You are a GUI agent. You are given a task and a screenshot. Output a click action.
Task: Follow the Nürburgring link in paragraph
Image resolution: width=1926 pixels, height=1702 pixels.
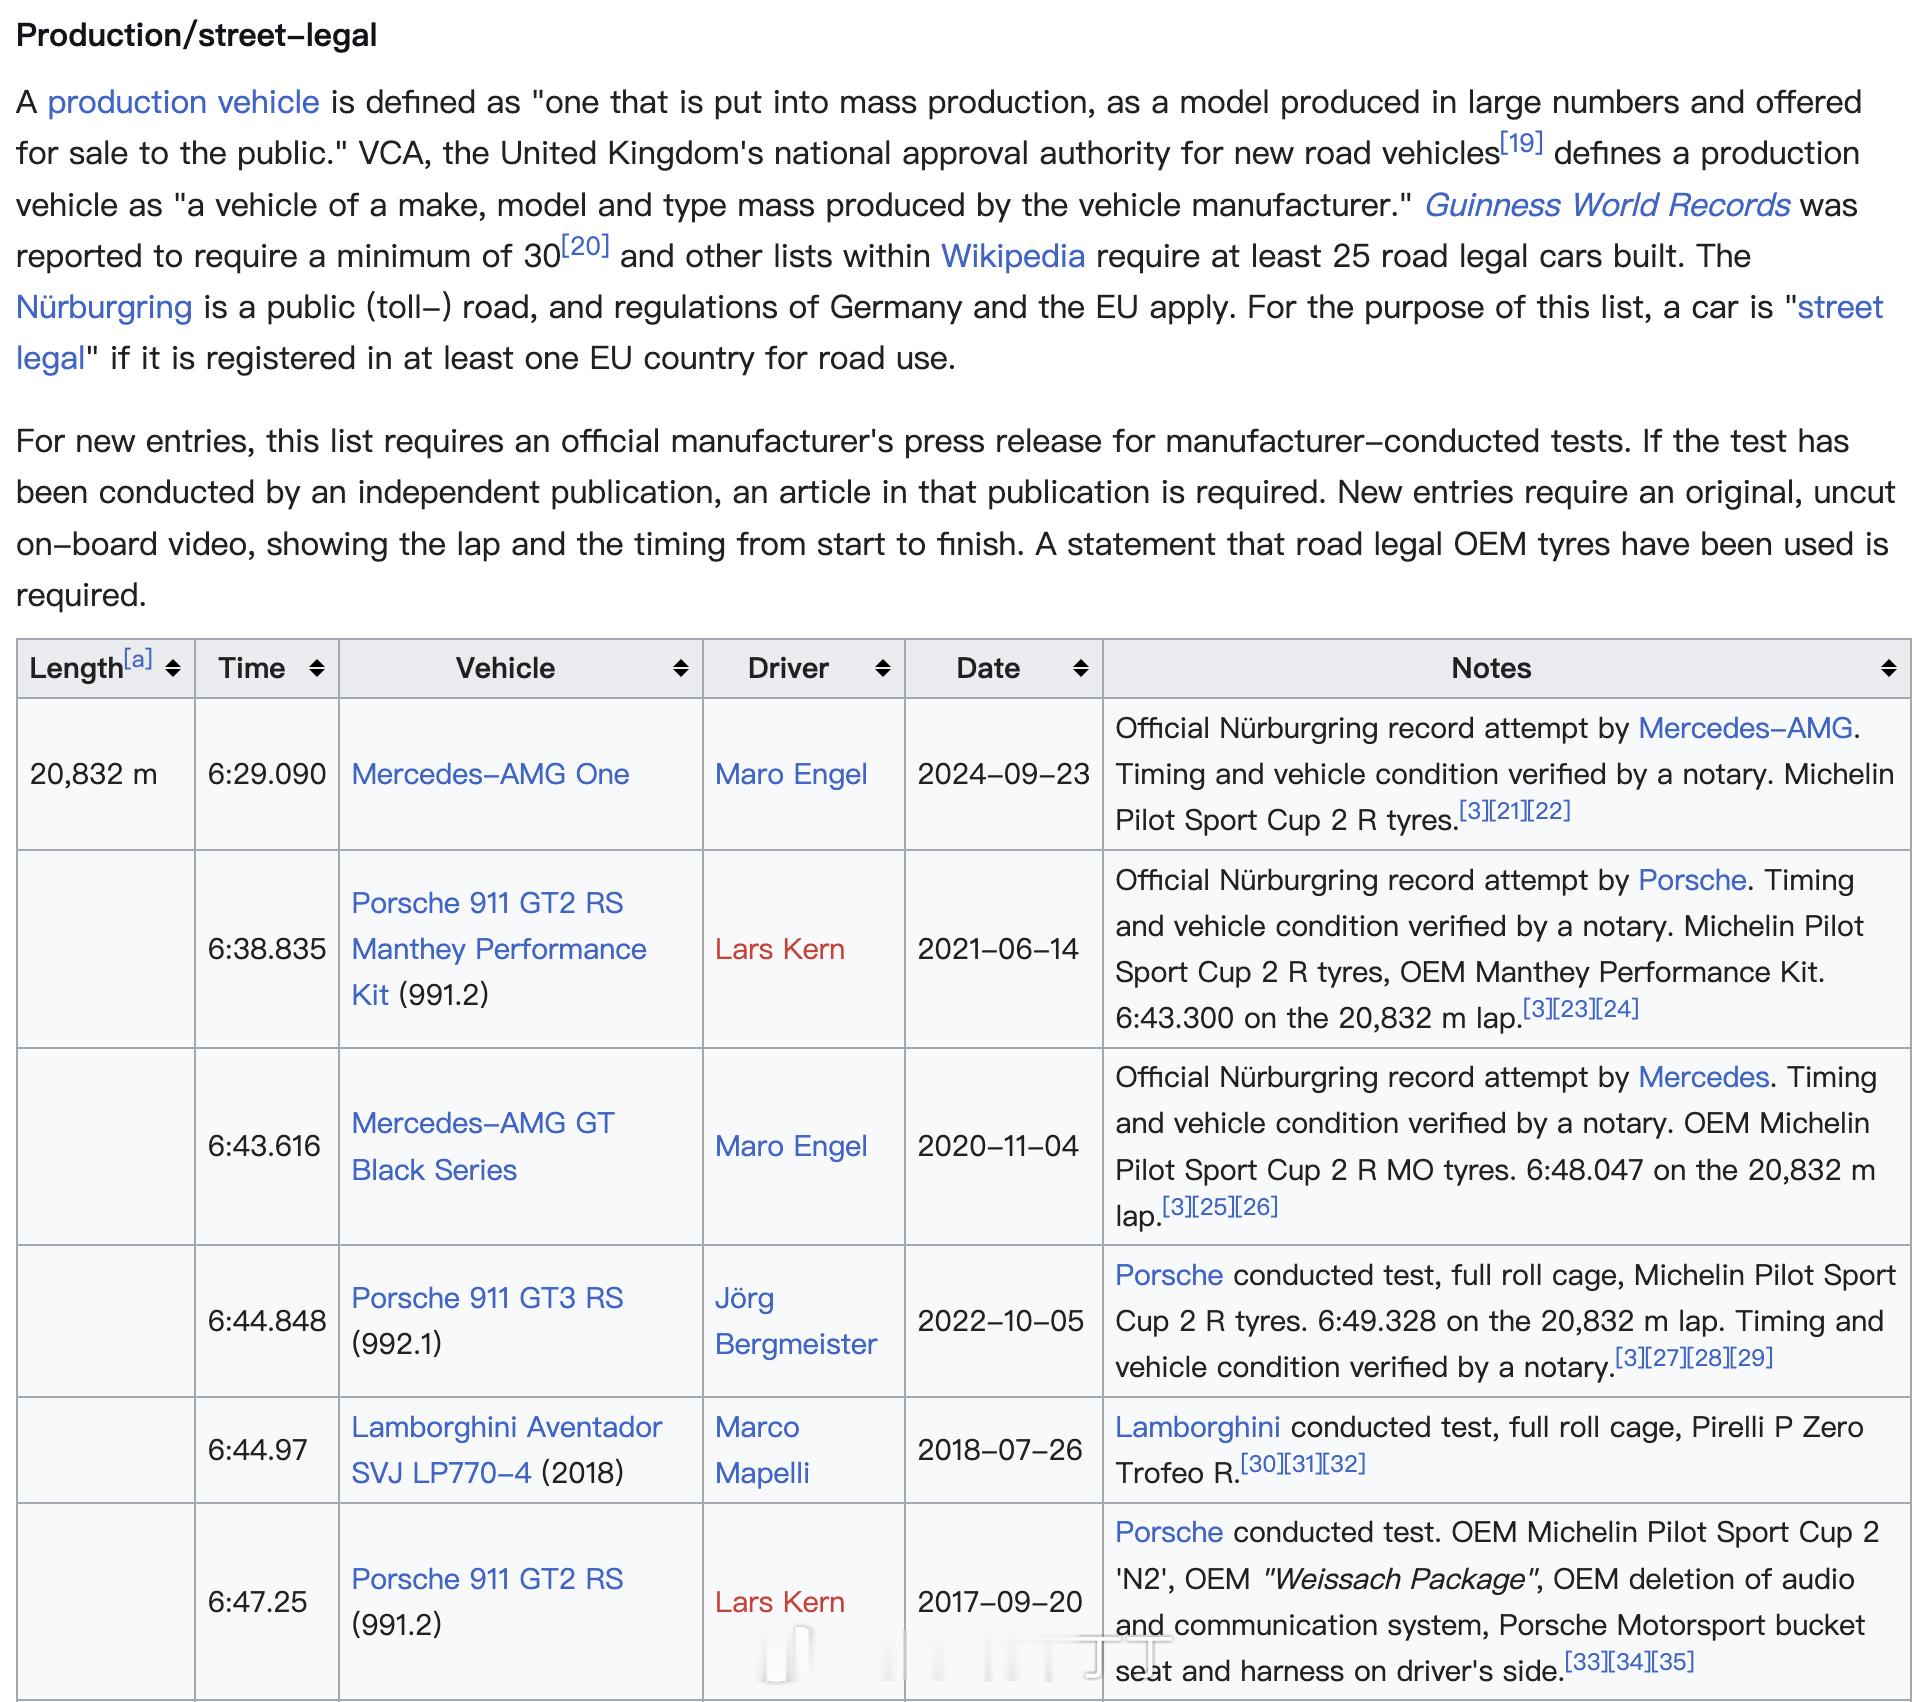click(x=104, y=307)
